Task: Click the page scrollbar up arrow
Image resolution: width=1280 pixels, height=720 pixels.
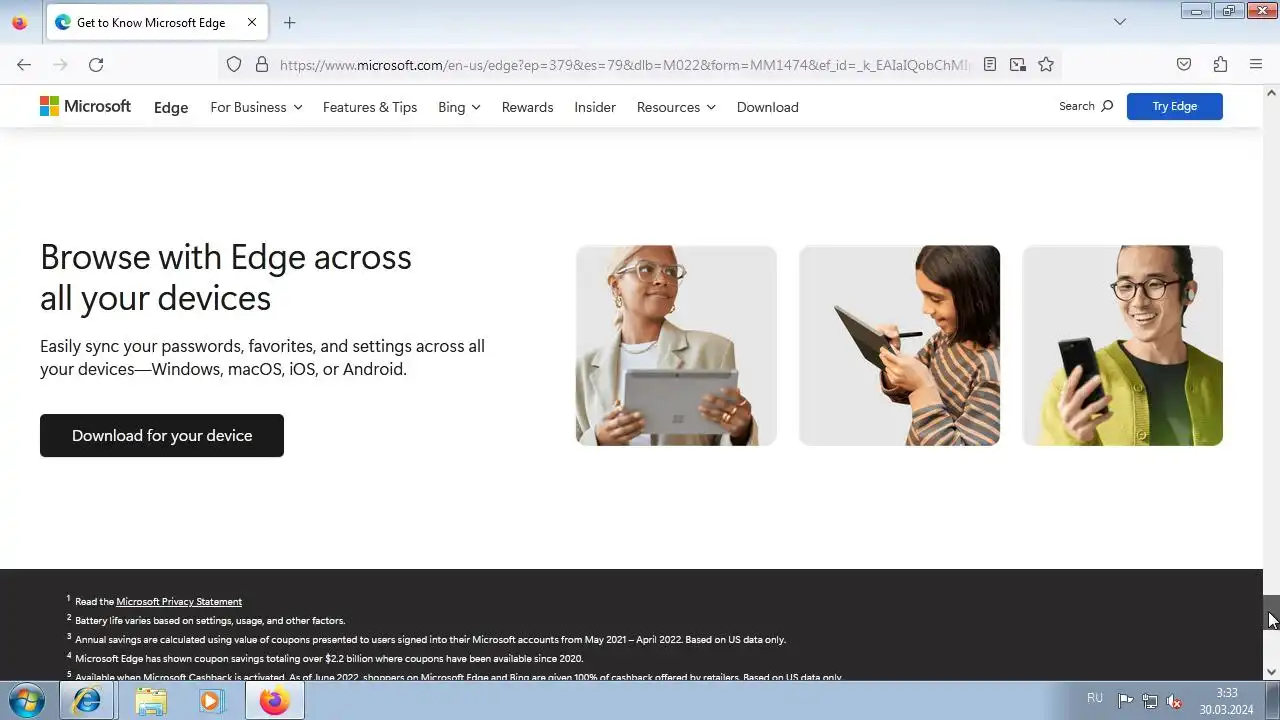Action: click(1271, 94)
